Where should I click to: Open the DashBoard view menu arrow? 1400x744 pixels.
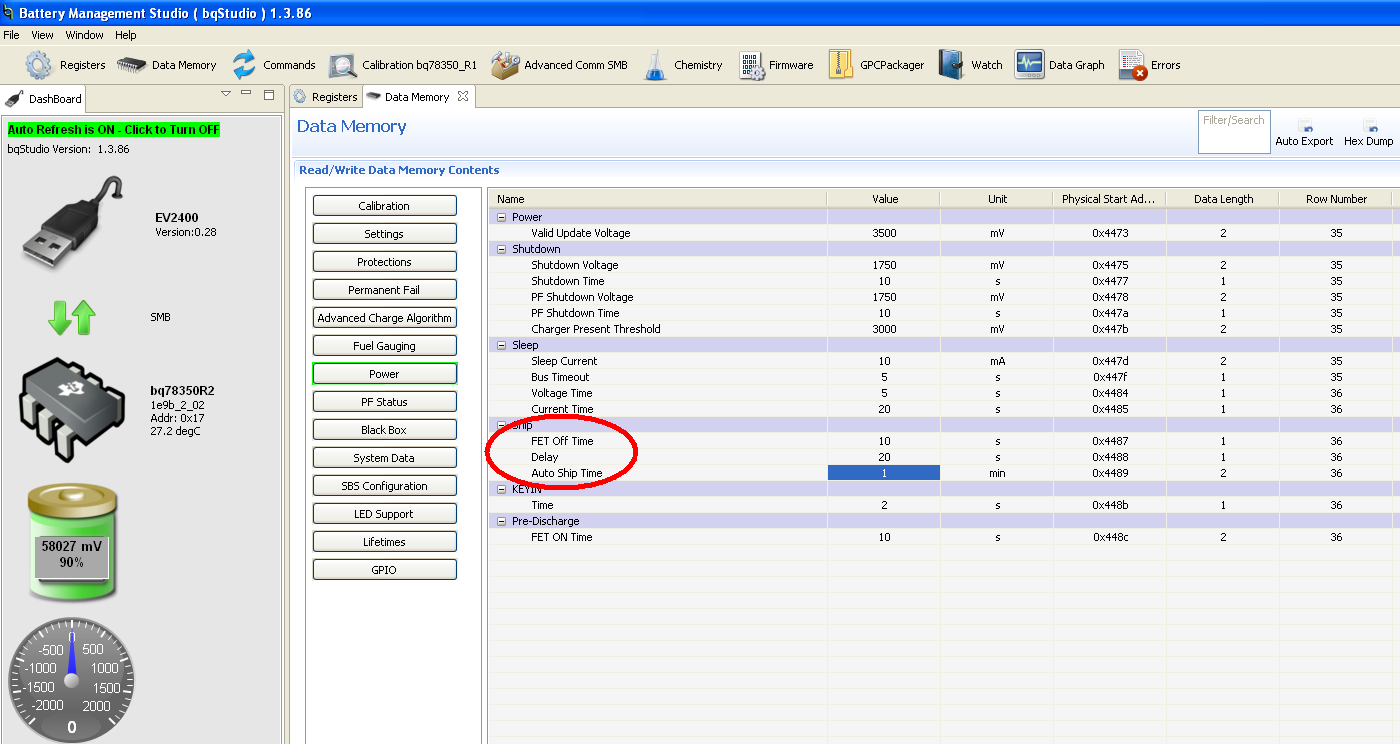pyautogui.click(x=226, y=93)
